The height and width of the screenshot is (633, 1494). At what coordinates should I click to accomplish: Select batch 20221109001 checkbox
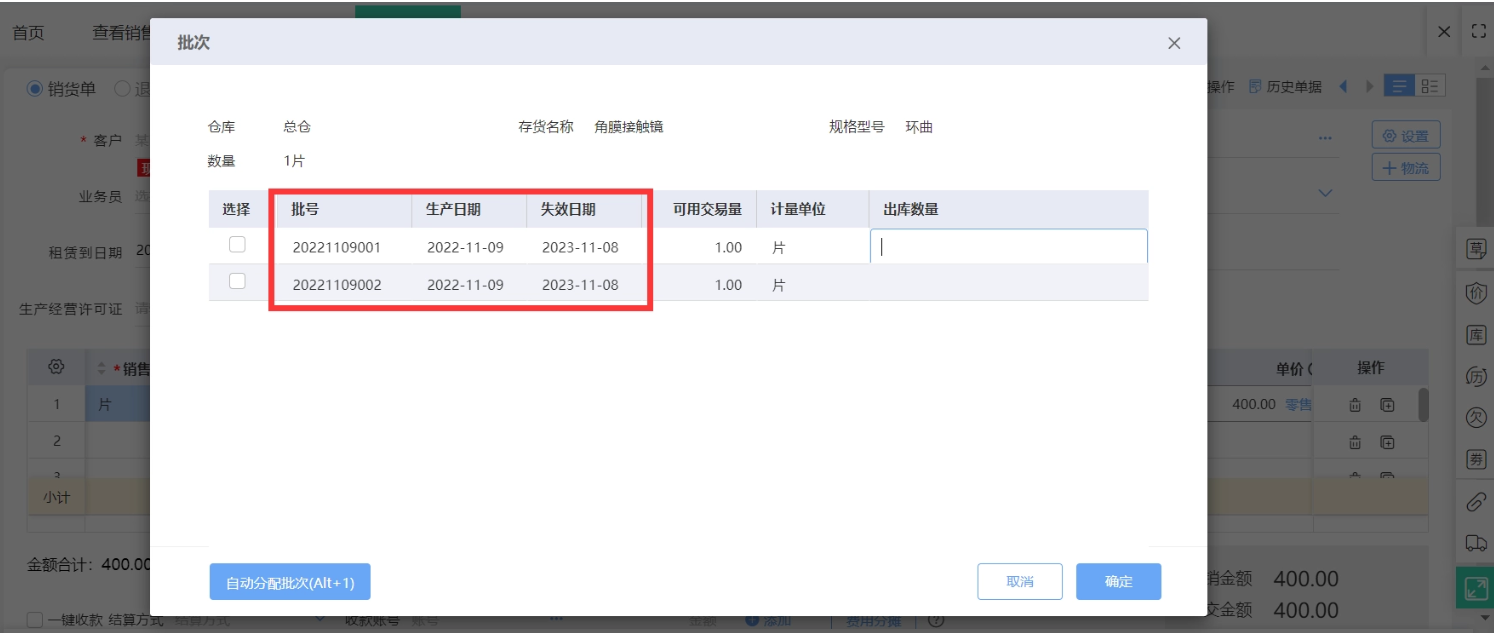click(237, 245)
